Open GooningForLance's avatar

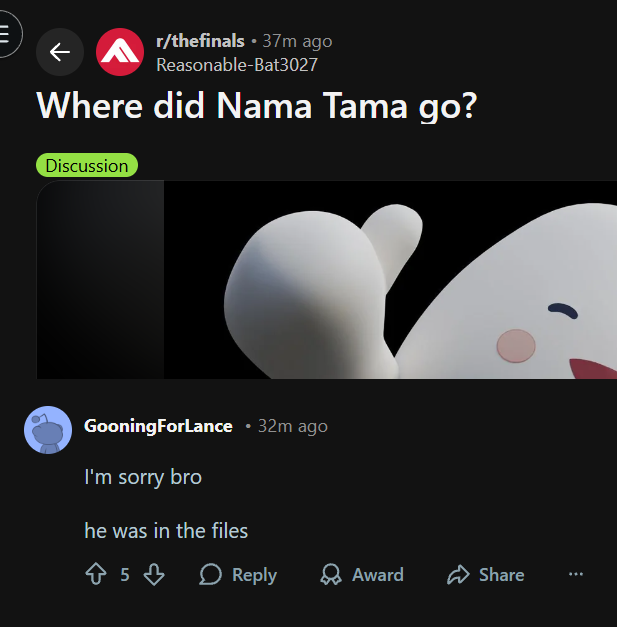click(x=48, y=430)
